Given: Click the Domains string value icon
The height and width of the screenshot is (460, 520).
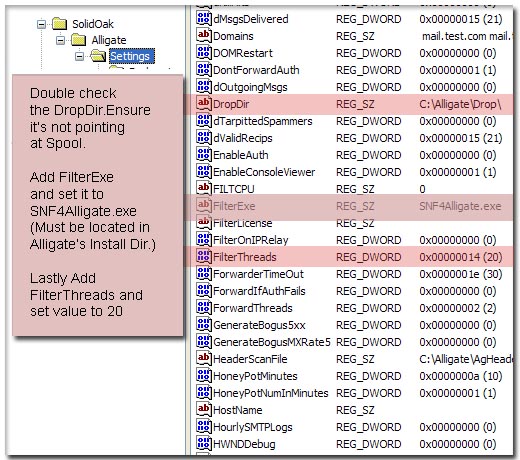Looking at the screenshot, I should click(x=204, y=35).
